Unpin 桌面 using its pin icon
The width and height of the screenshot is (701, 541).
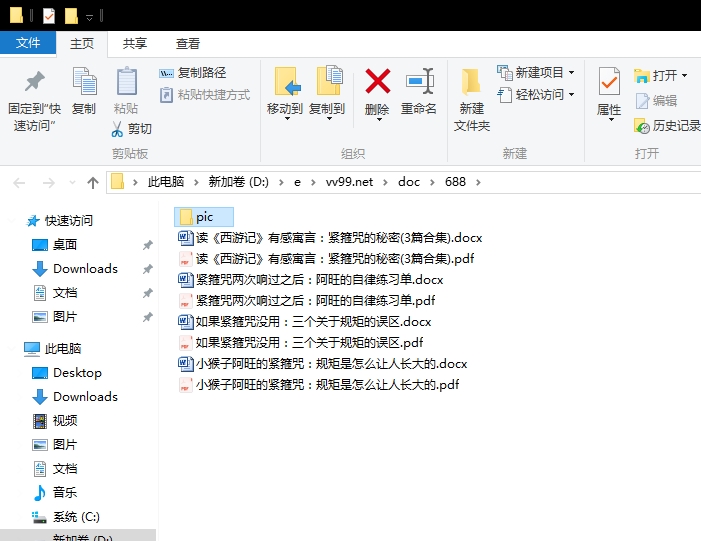(148, 245)
